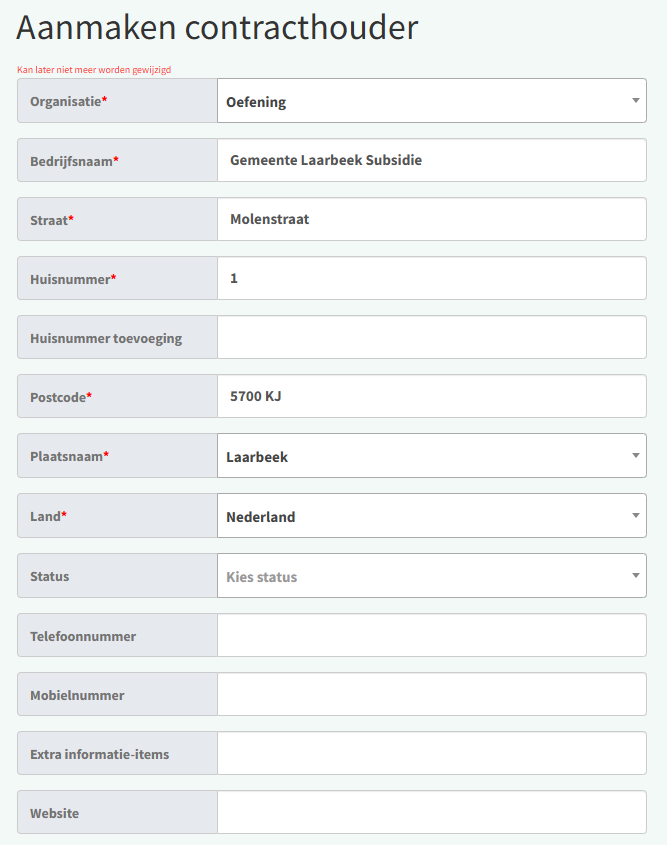This screenshot has width=667, height=845.
Task: Click the Huisnummer toevoeging field
Action: [x=431, y=337]
